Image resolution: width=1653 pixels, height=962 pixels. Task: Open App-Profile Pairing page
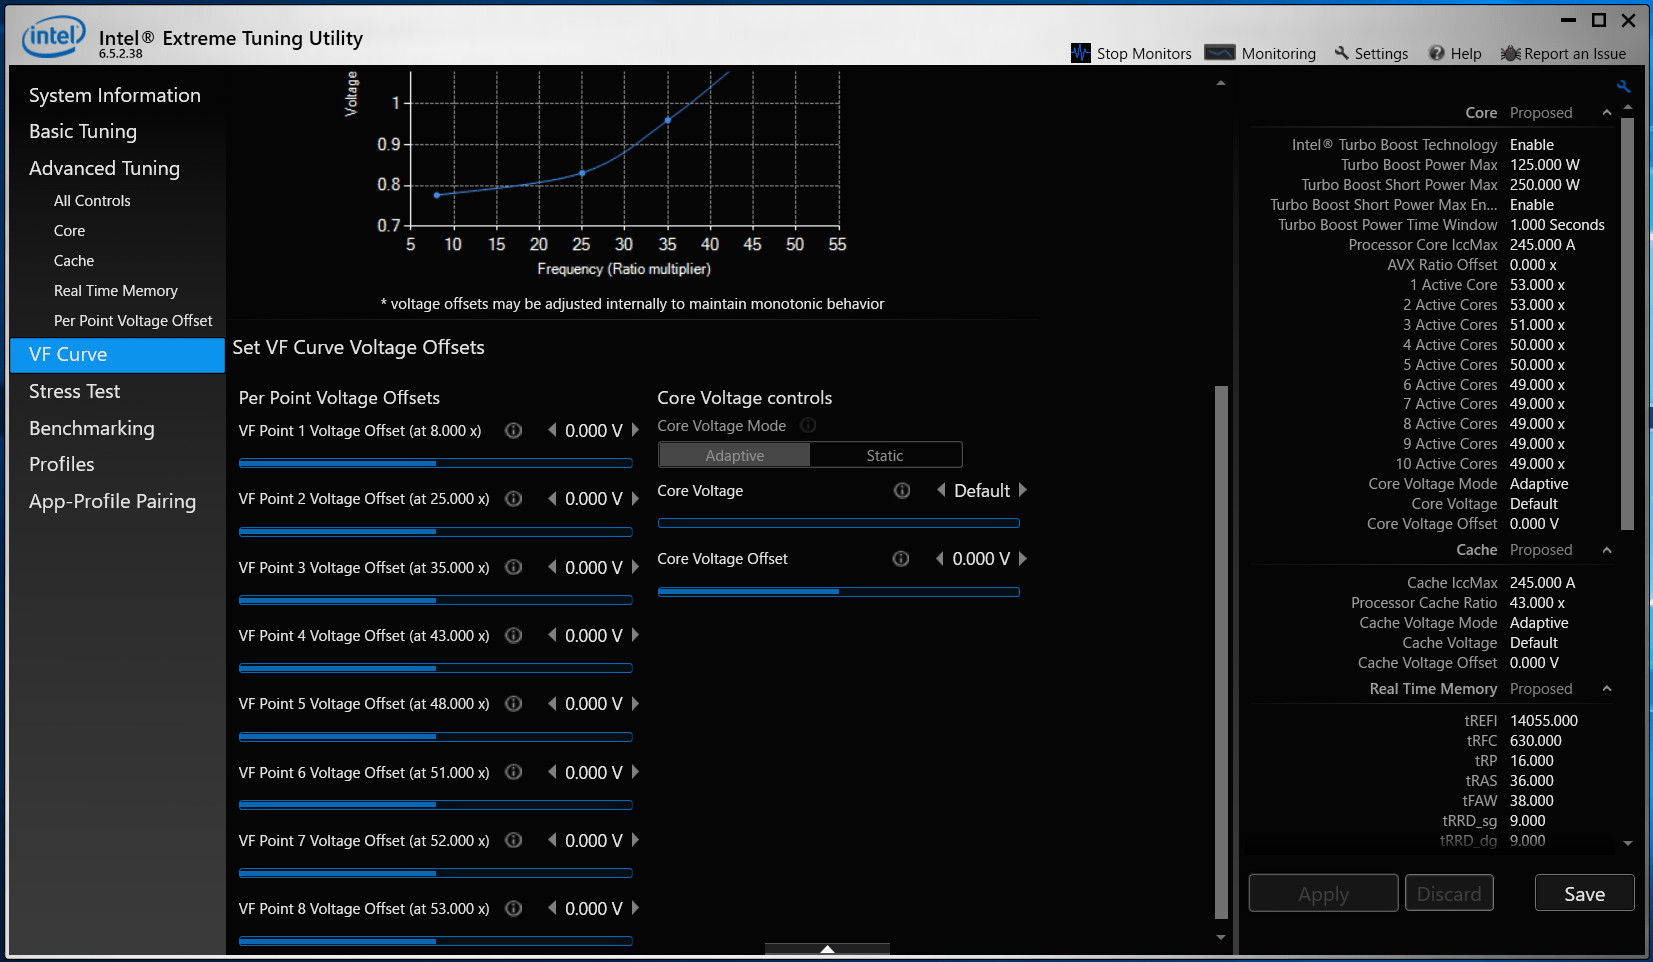point(113,501)
